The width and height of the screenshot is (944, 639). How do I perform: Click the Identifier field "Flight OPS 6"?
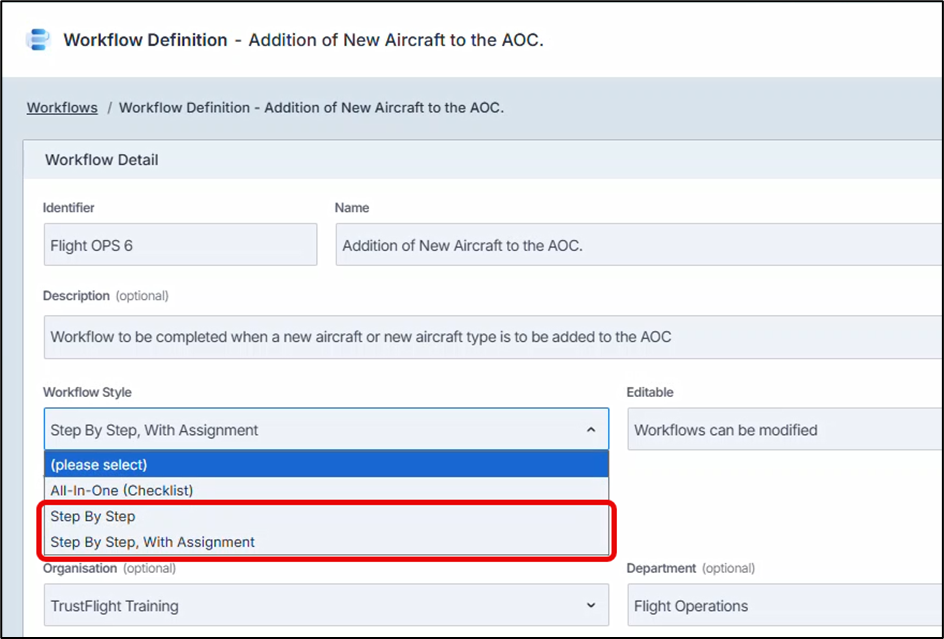[180, 245]
